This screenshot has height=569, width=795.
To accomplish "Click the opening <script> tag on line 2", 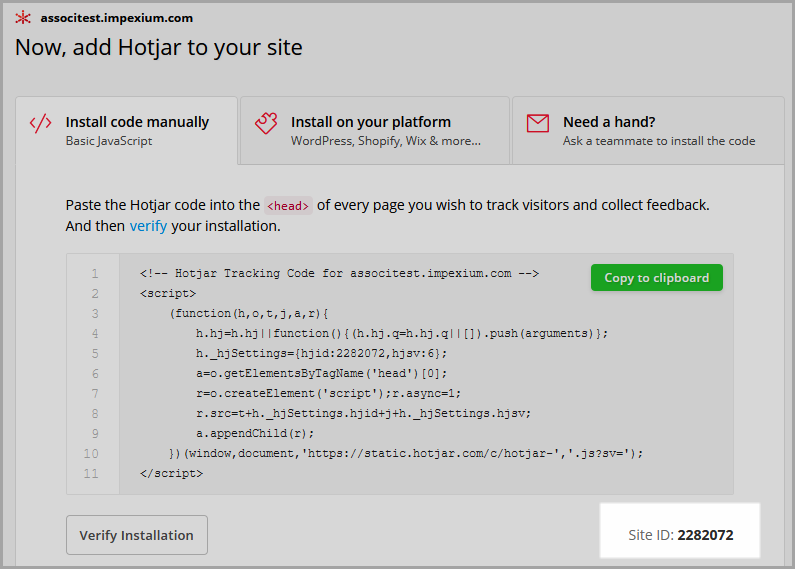I will (168, 294).
